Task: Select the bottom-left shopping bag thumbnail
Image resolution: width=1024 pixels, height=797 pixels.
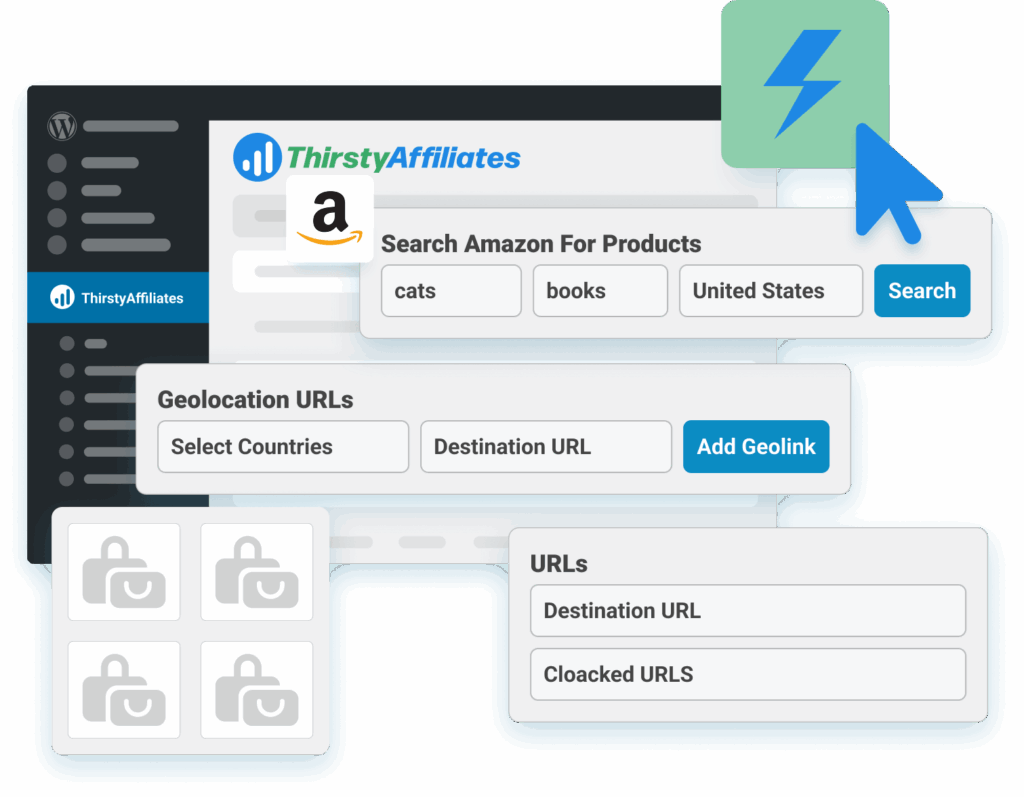Action: [x=124, y=690]
